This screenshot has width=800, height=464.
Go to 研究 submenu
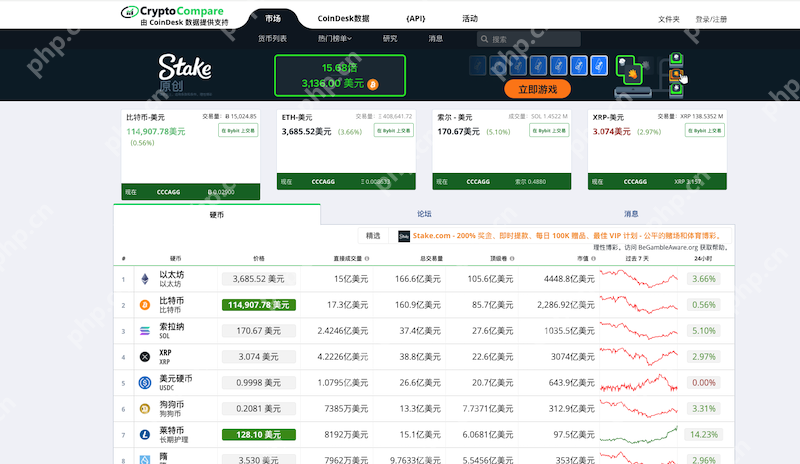390,39
